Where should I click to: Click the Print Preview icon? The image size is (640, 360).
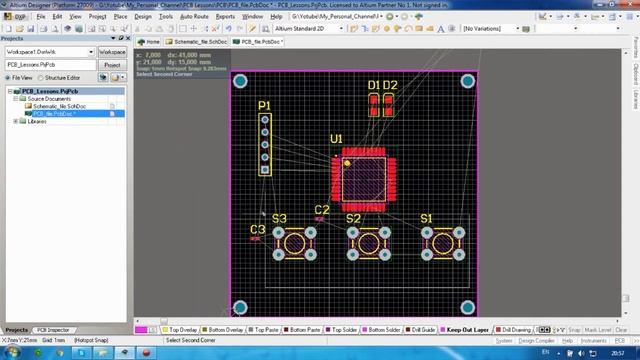[54, 29]
